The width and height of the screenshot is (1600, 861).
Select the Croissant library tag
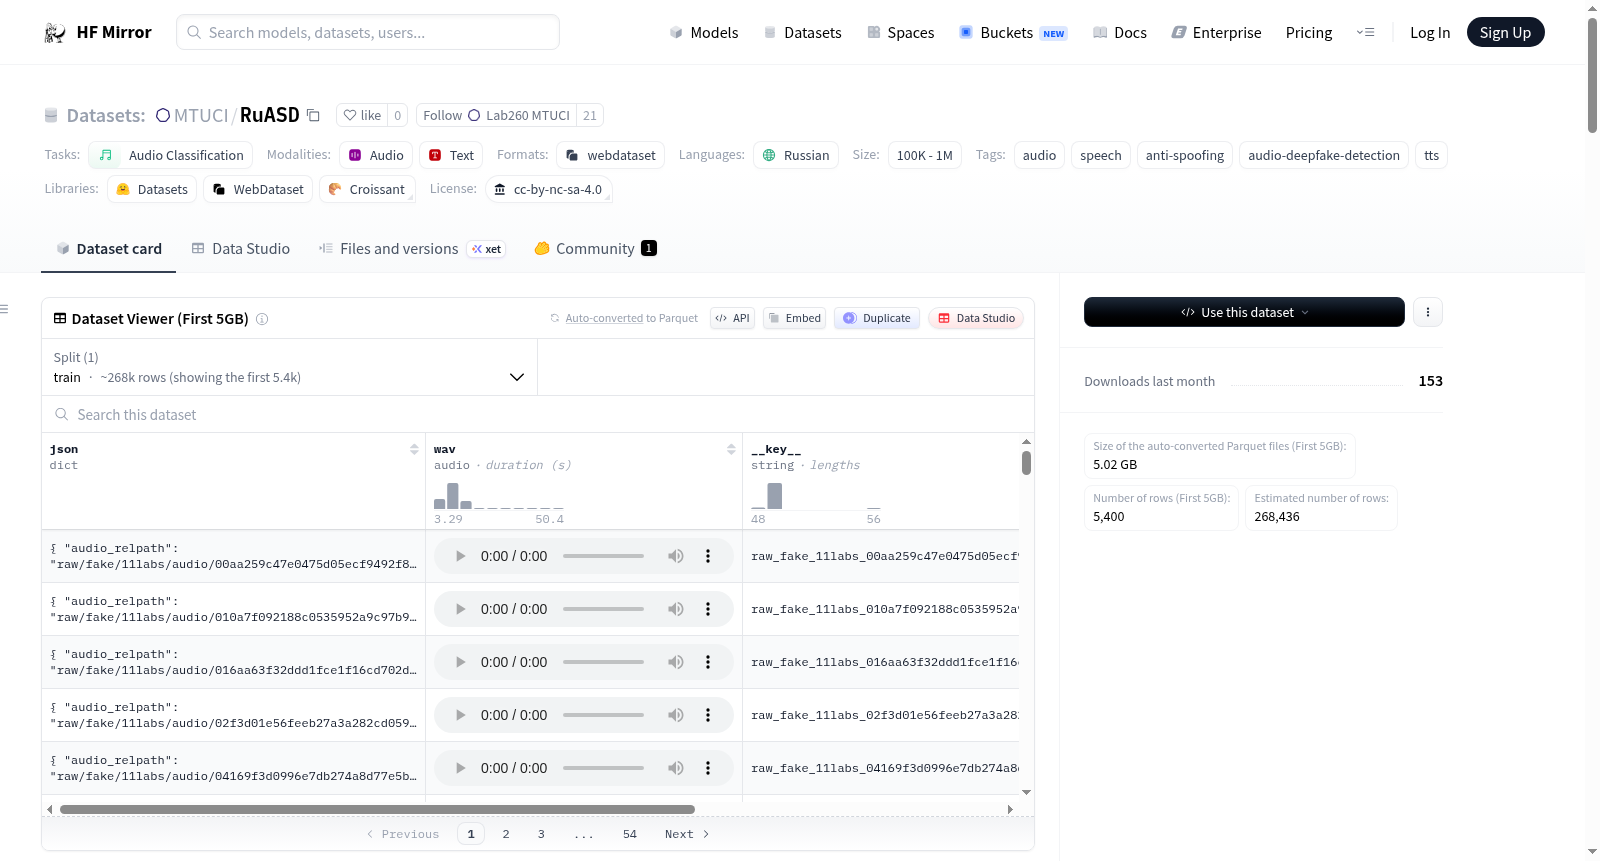[367, 189]
